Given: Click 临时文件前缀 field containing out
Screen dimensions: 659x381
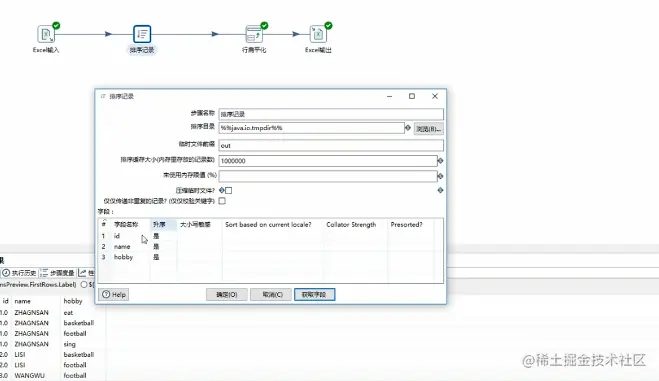Looking at the screenshot, I should (x=331, y=145).
